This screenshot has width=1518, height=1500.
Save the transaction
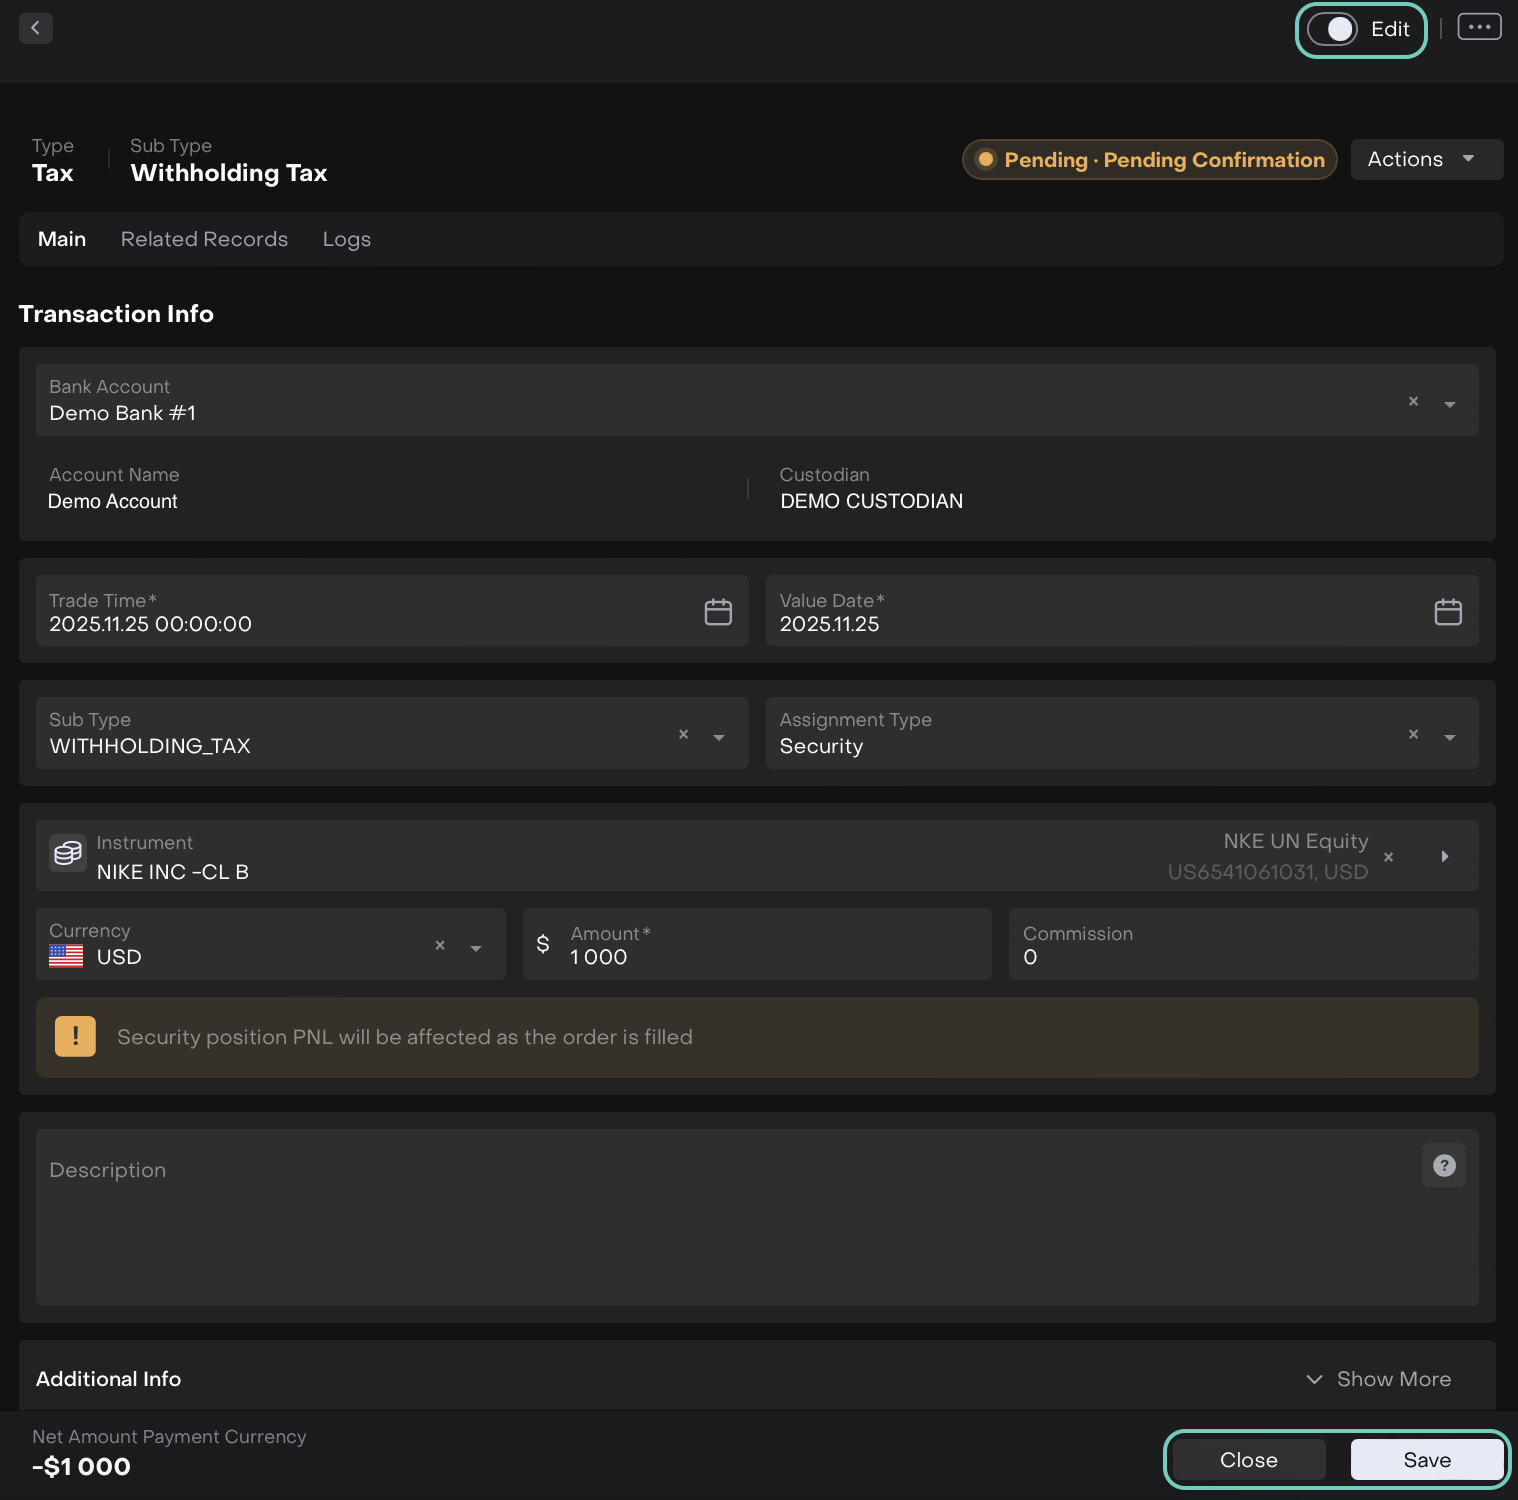(x=1426, y=1460)
